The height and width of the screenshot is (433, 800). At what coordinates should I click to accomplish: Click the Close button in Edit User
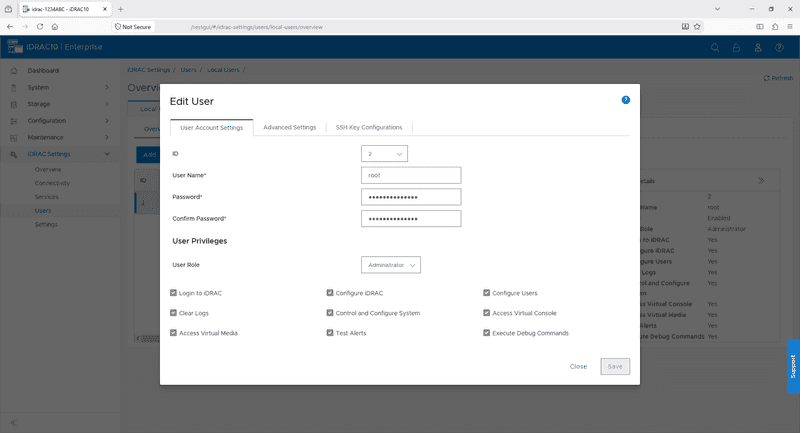pyautogui.click(x=578, y=366)
